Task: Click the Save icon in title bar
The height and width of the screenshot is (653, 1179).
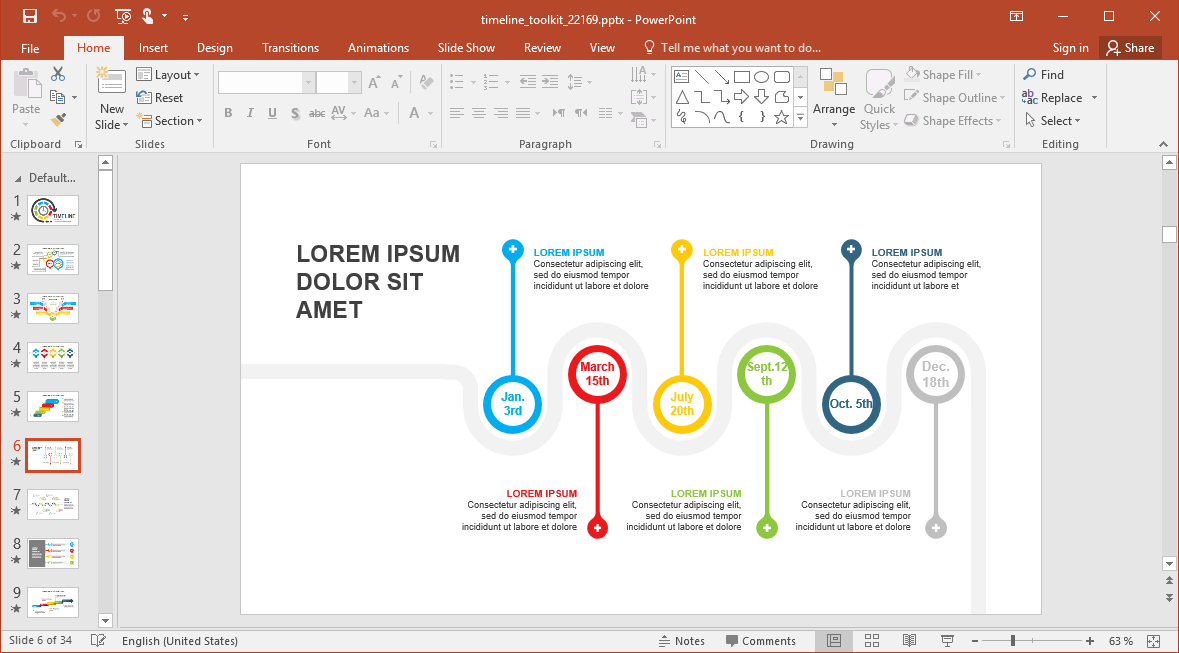Action: 29,17
